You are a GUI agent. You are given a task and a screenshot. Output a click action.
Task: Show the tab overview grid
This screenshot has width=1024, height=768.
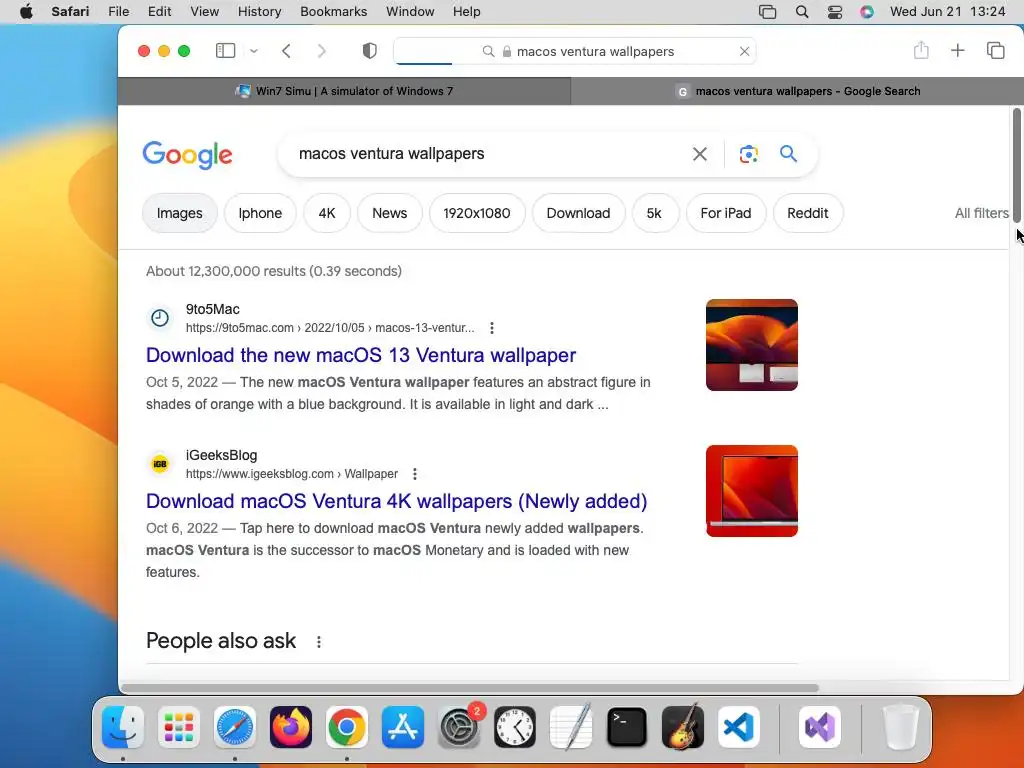tap(995, 50)
